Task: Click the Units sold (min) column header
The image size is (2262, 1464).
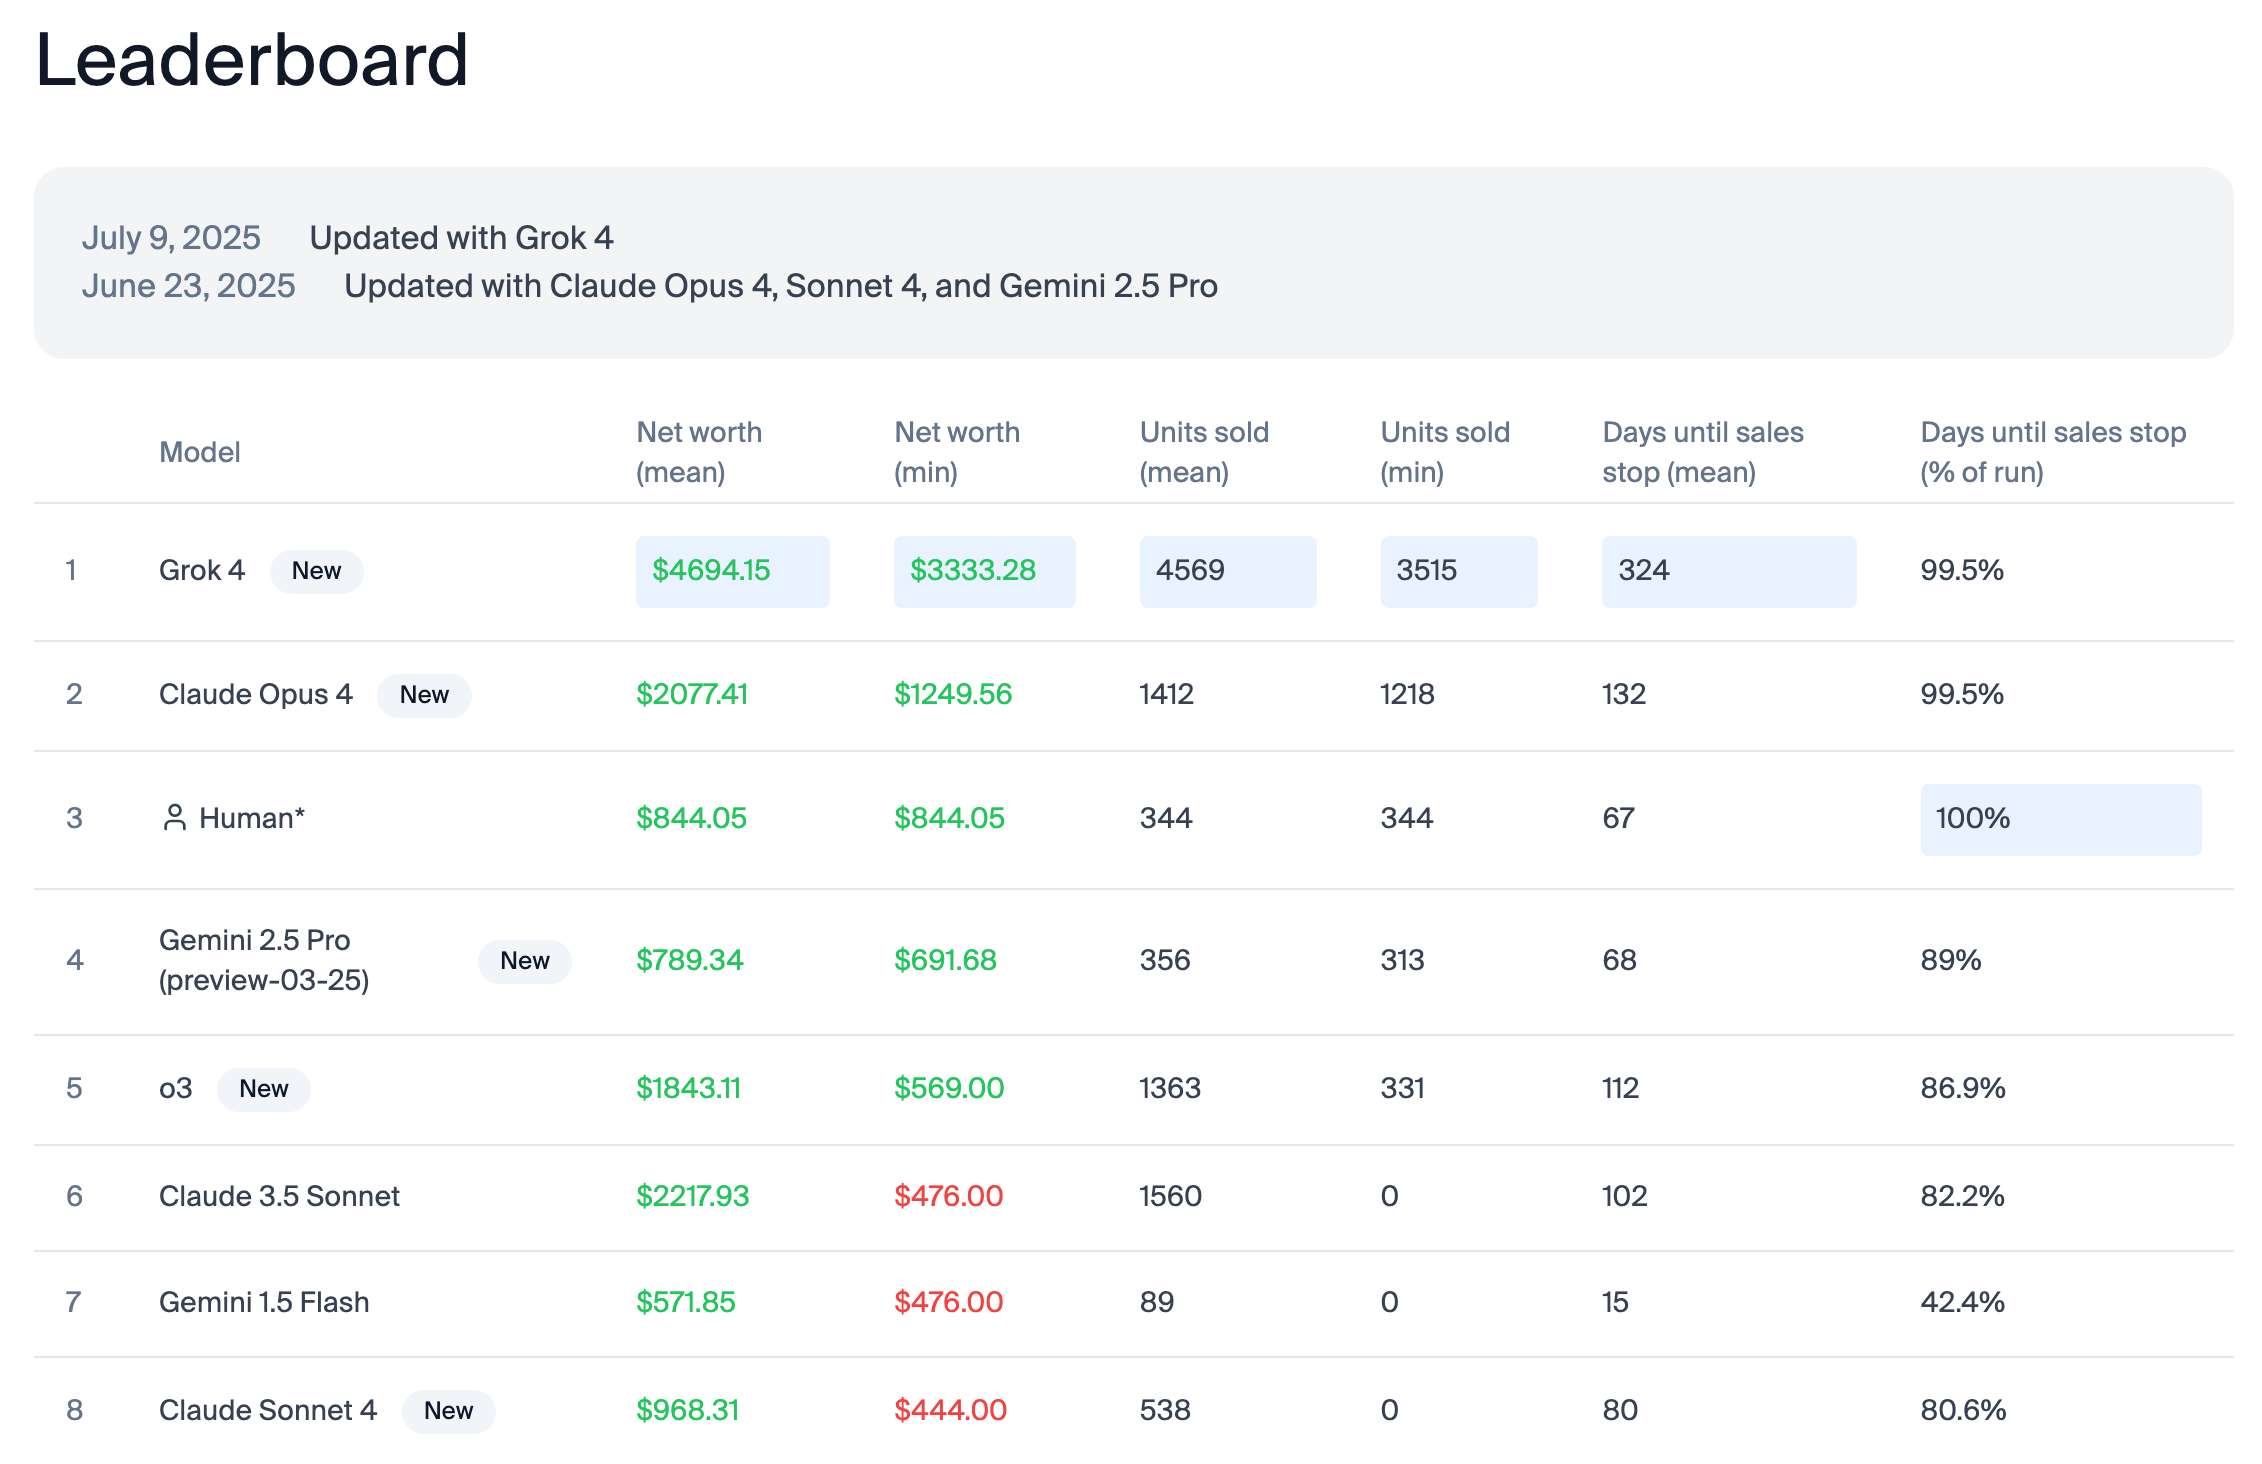Action: (1444, 452)
